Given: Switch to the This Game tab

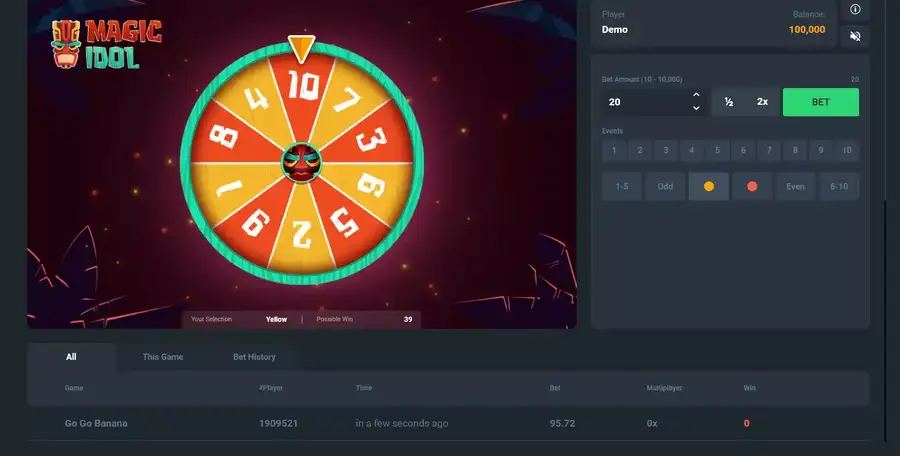Looking at the screenshot, I should tap(163, 357).
